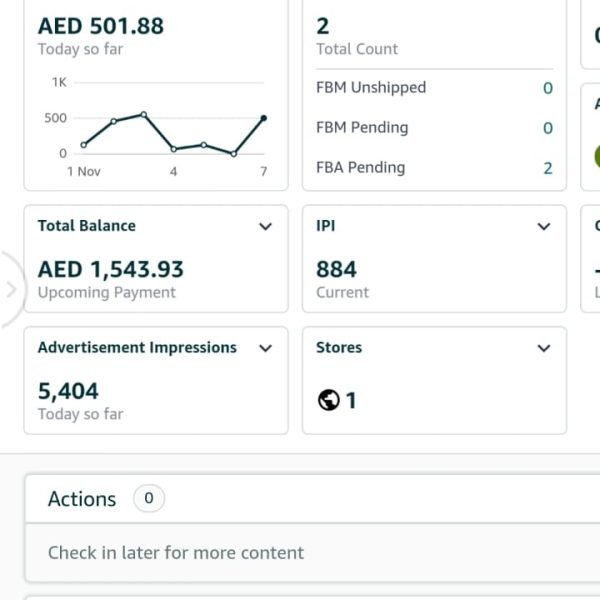Open FBM Pending orders count
The height and width of the screenshot is (600, 600).
[547, 128]
